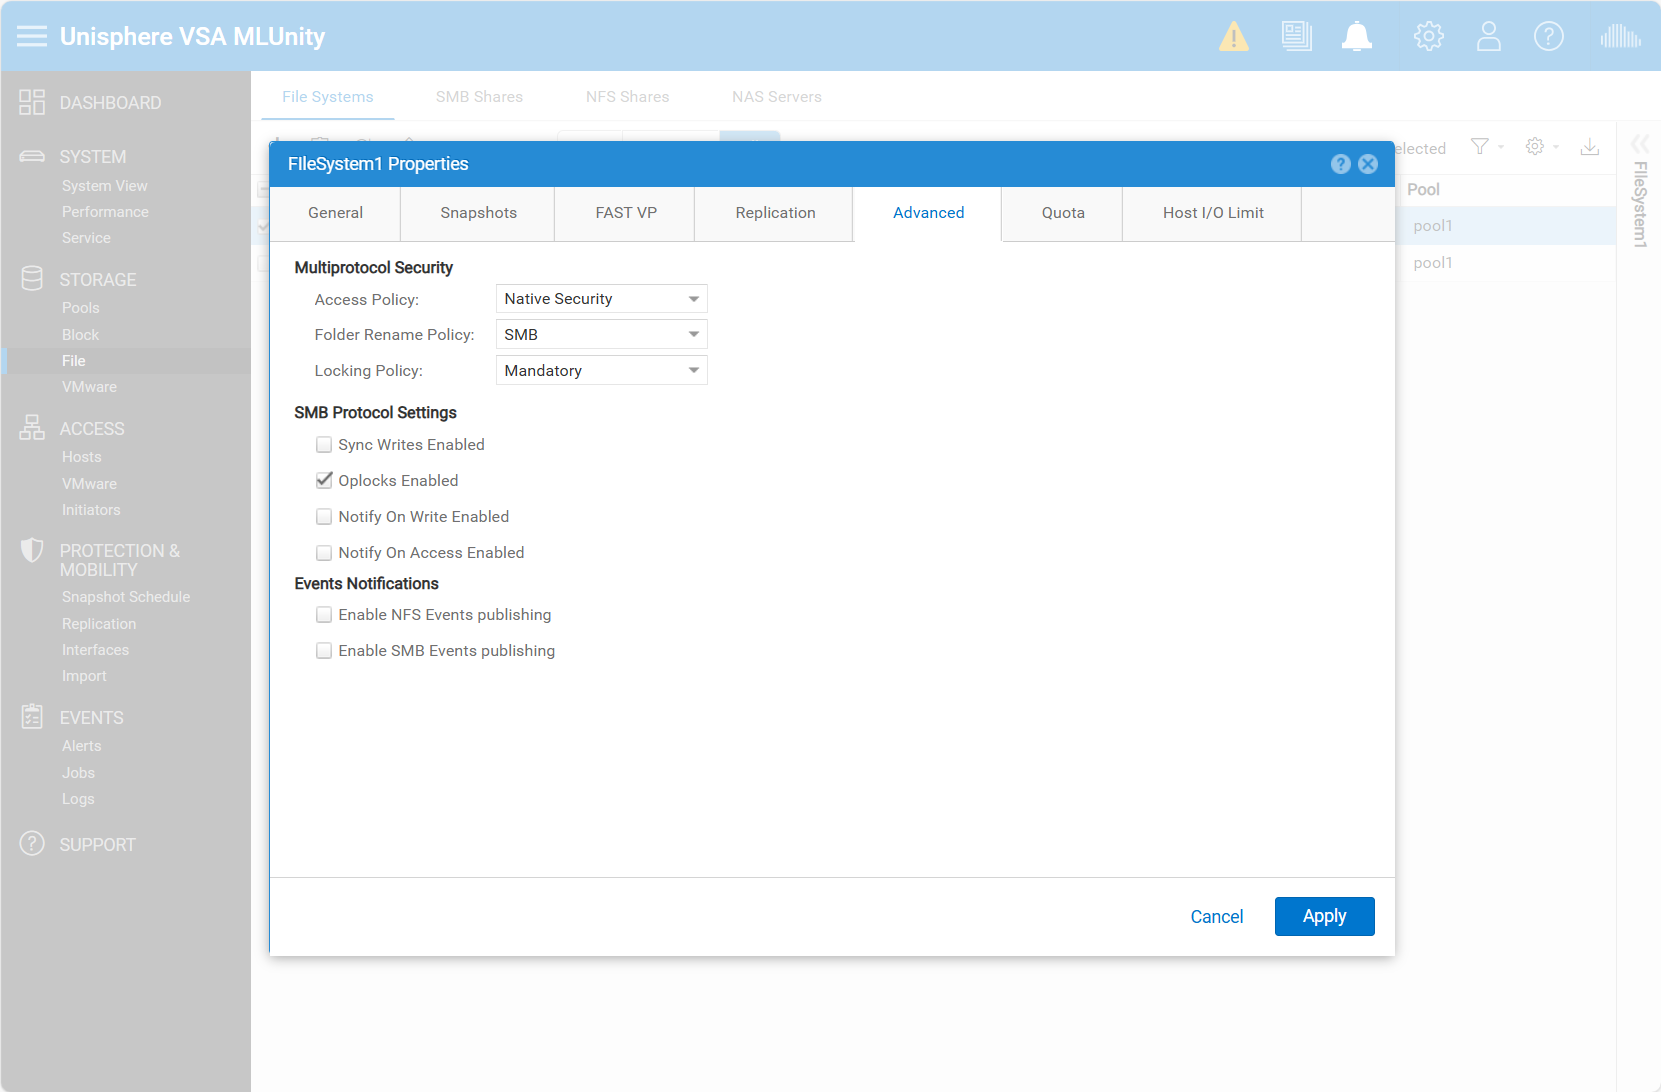Viewport: 1661px width, 1092px height.
Task: Uncheck the Oplocks Enabled checkbox
Action: (324, 481)
